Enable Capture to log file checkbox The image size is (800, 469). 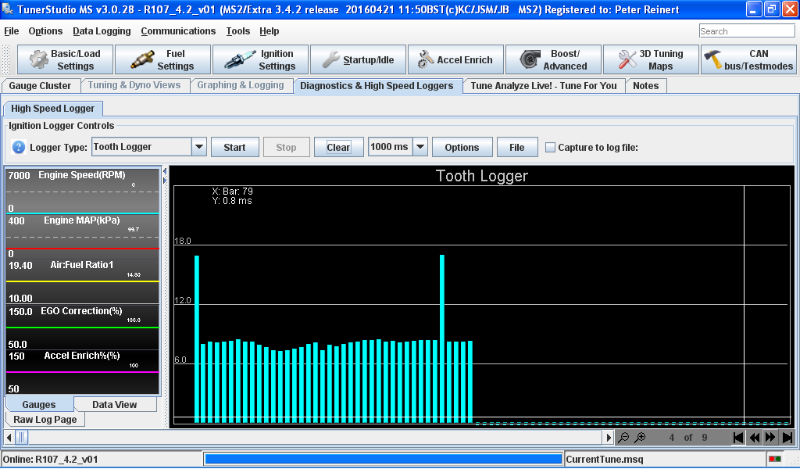[x=549, y=148]
